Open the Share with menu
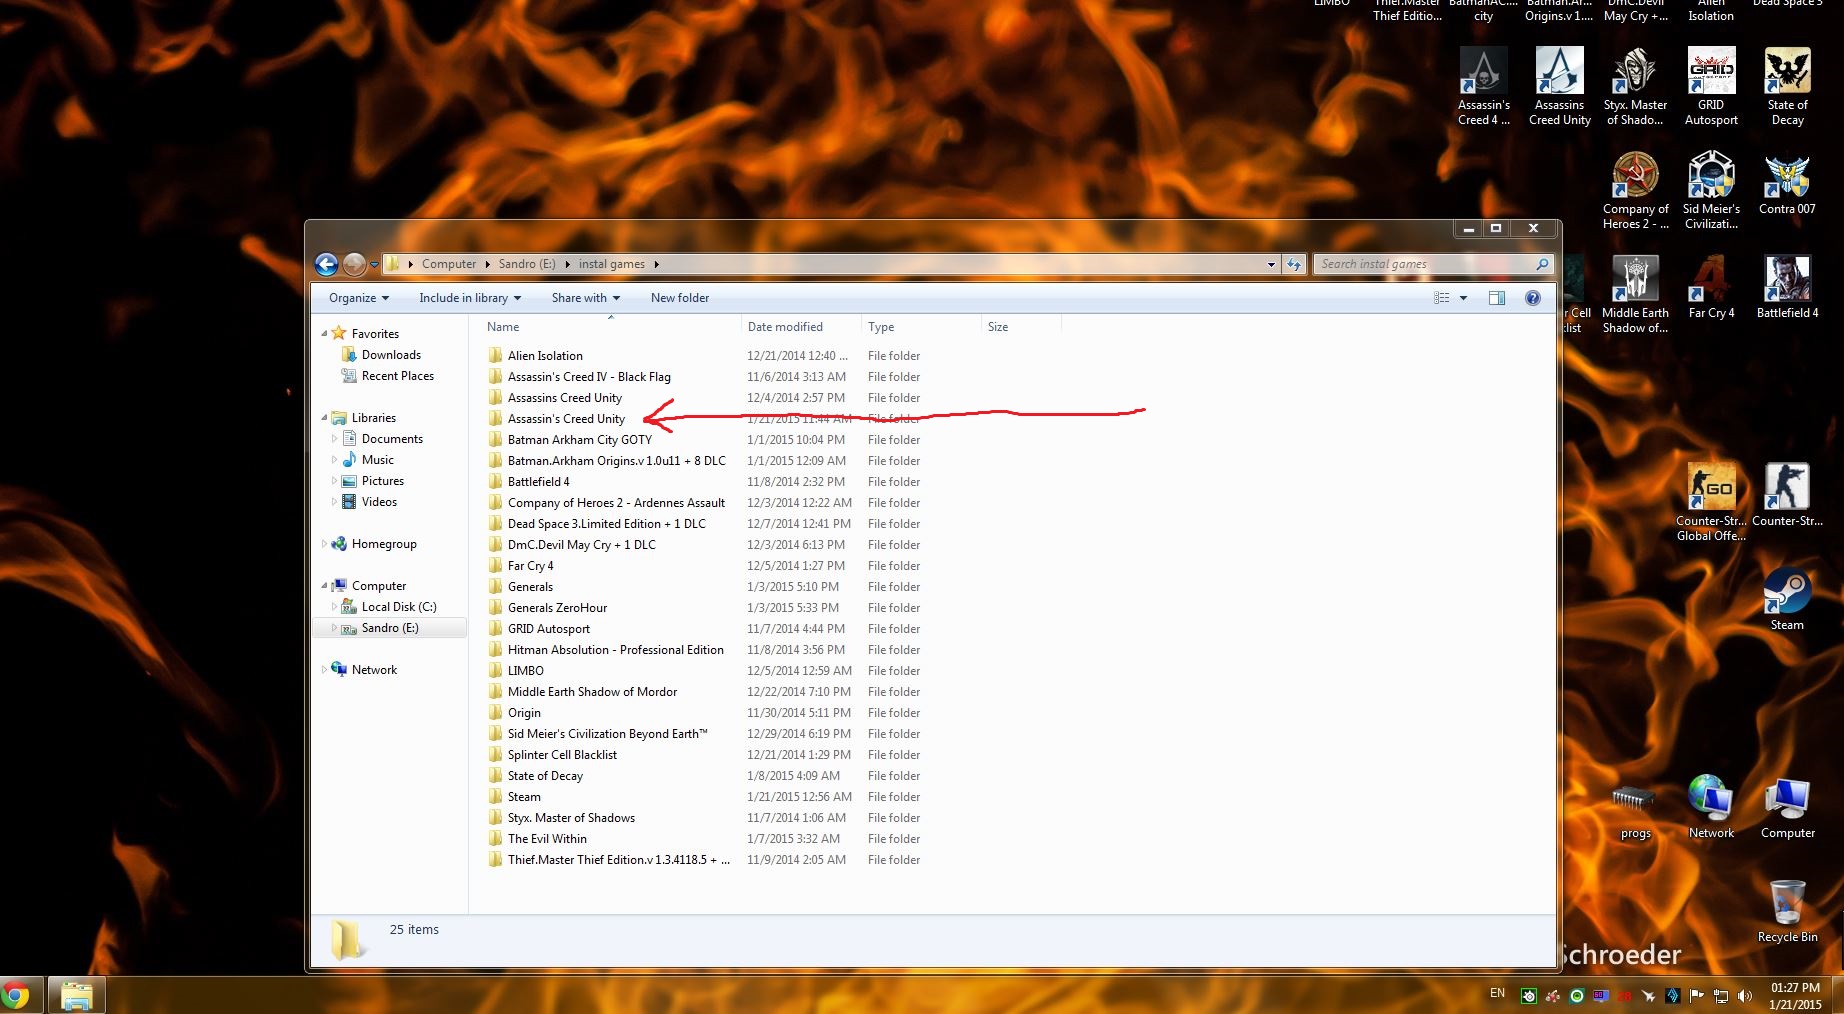Viewport: 1844px width, 1014px height. coord(586,298)
